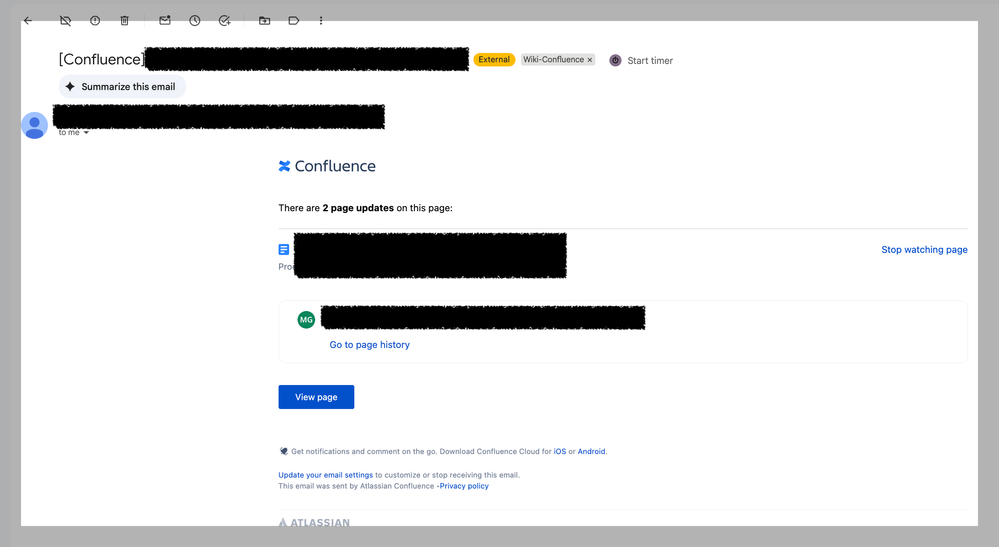Go back to inbox with back arrow
The width and height of the screenshot is (999, 547).
coord(28,20)
